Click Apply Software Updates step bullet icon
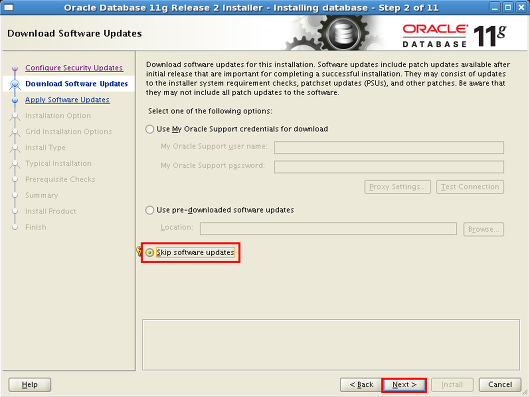Viewport: 530px width, 397px height. pyautogui.click(x=15, y=100)
